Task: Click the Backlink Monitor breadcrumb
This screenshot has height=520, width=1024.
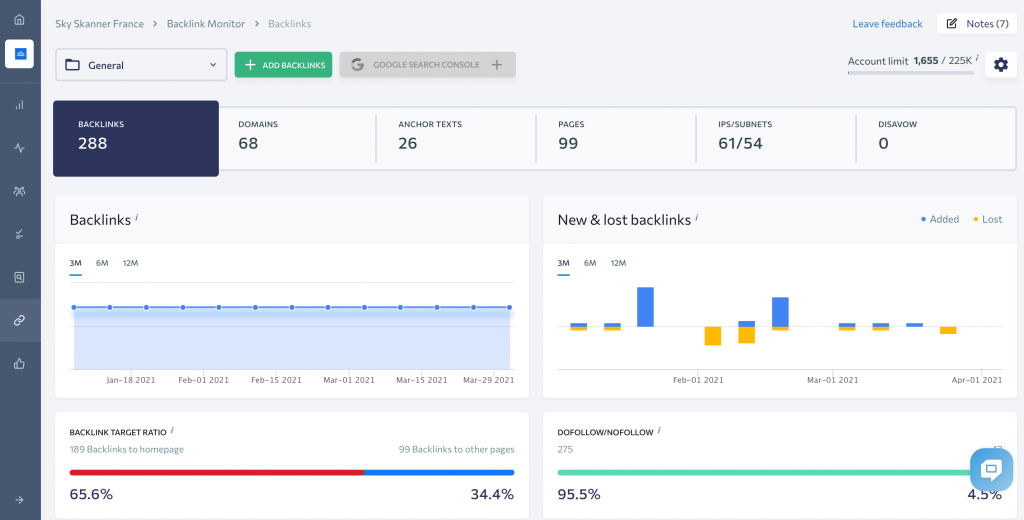Action: pyautogui.click(x=205, y=24)
